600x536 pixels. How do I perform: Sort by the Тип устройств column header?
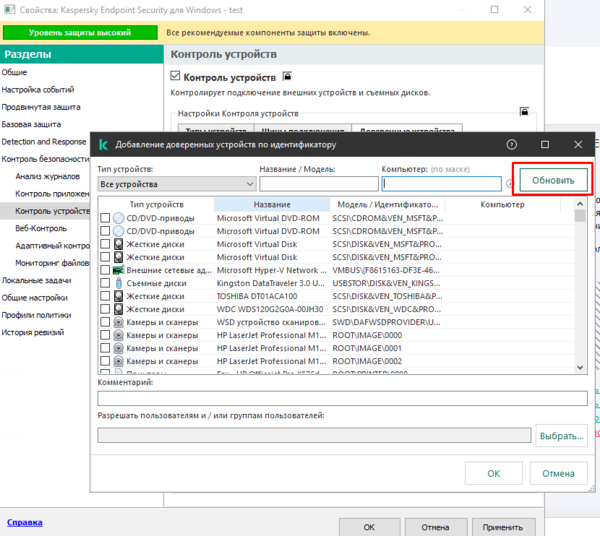[157, 204]
